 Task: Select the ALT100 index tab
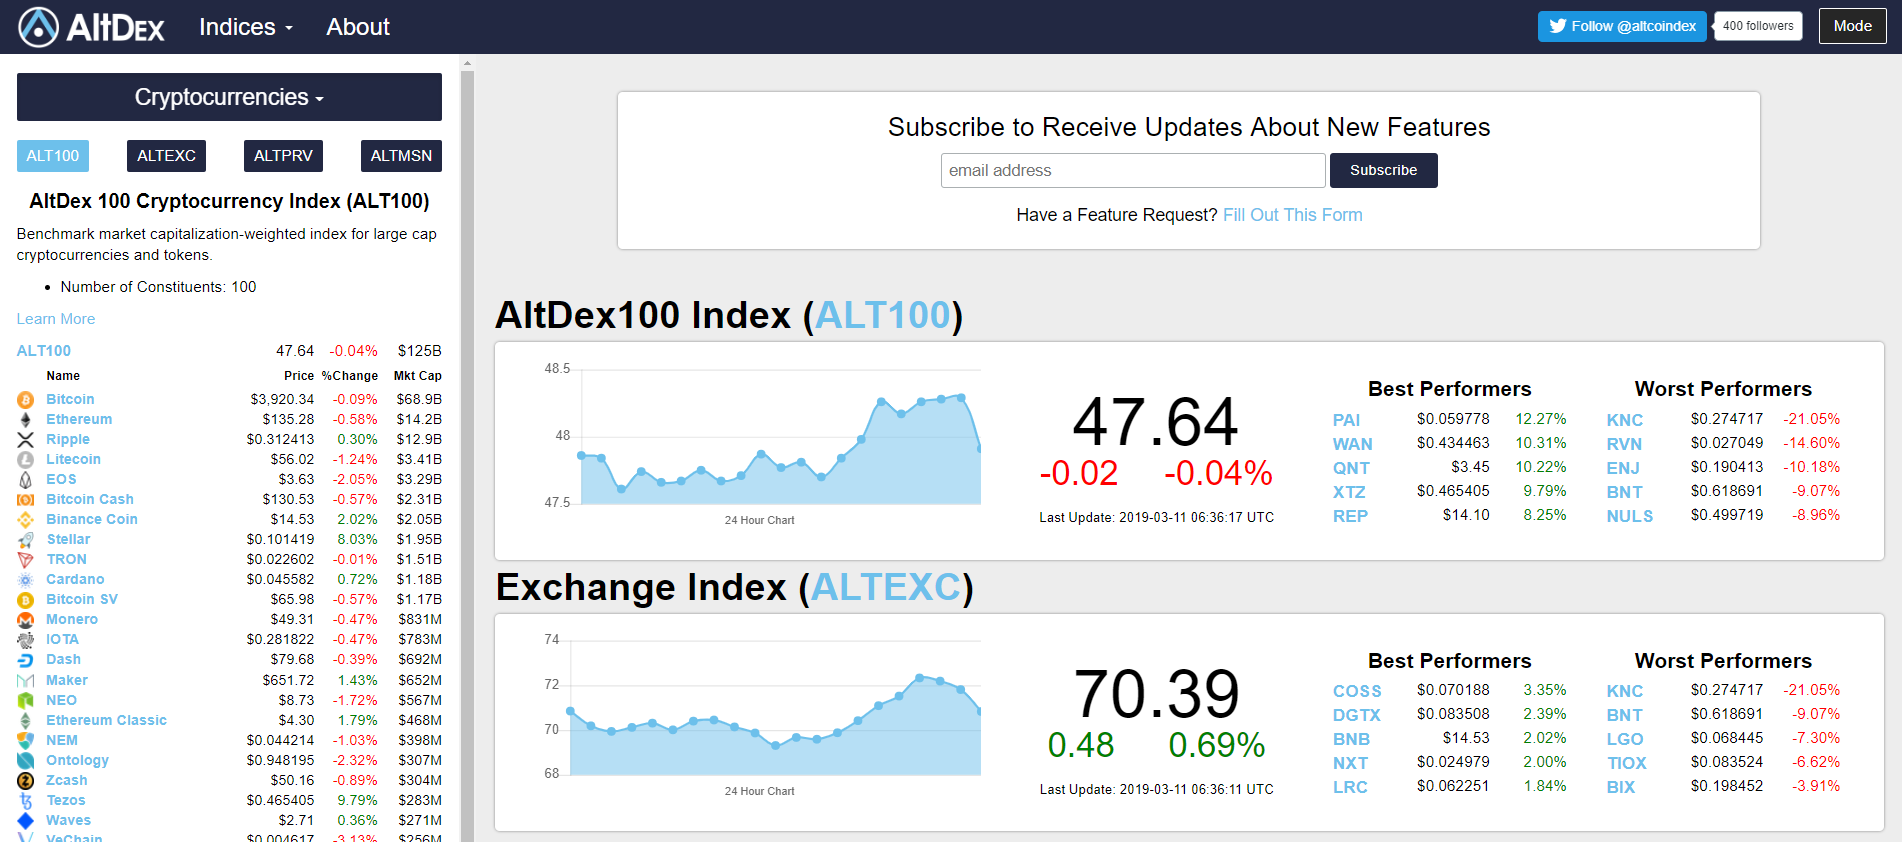tap(53, 156)
